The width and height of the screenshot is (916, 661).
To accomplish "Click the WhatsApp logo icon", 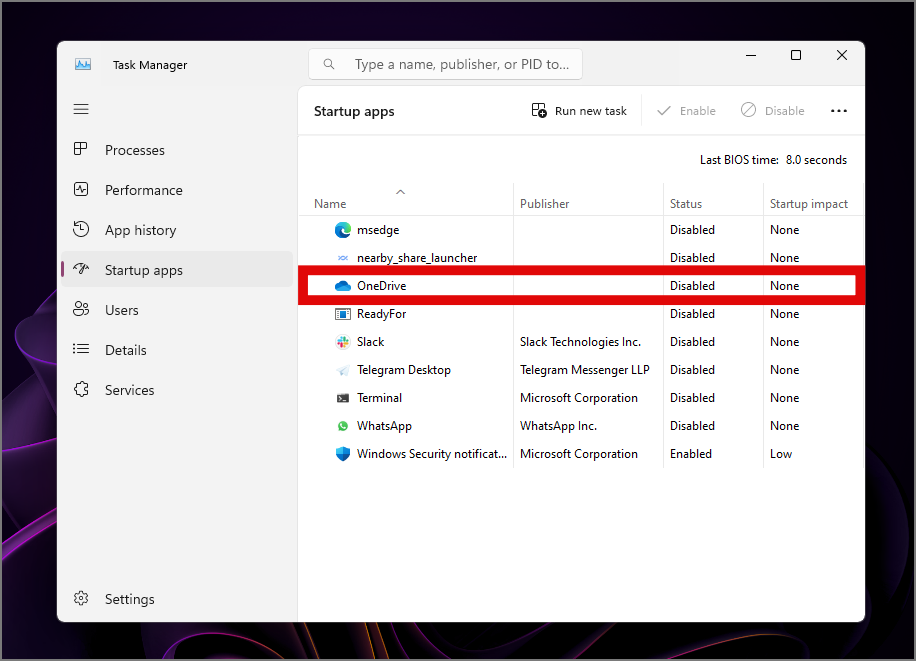I will pos(342,426).
